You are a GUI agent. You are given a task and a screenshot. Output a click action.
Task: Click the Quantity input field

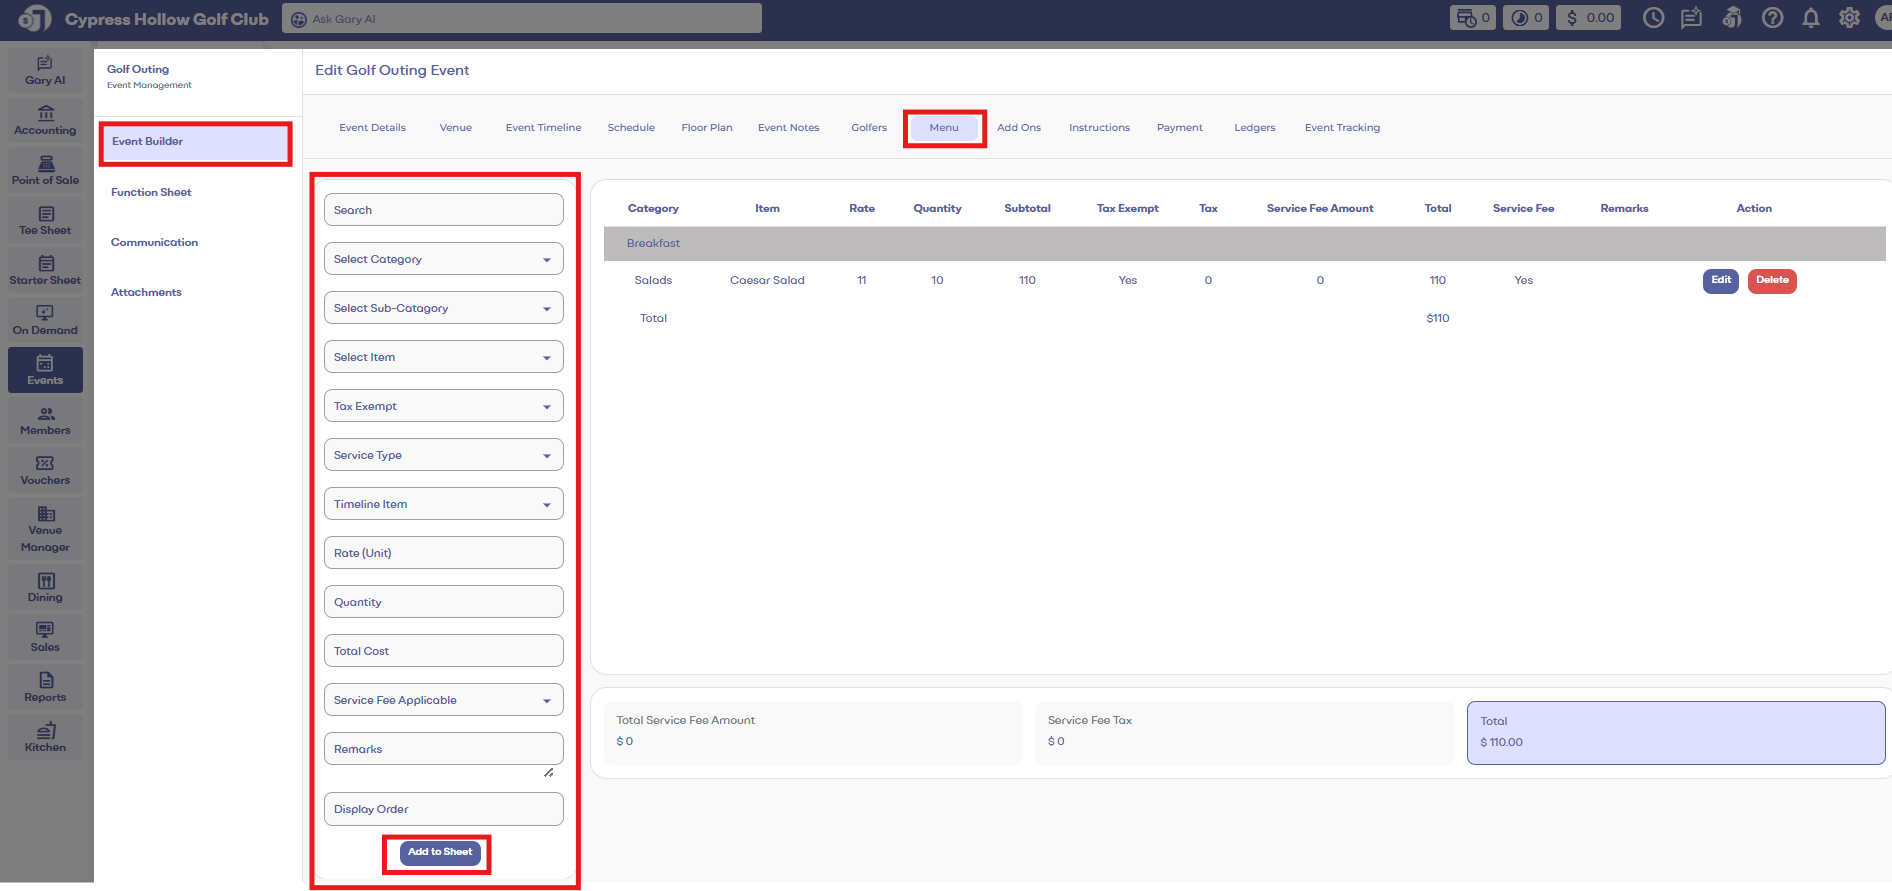coord(443,602)
